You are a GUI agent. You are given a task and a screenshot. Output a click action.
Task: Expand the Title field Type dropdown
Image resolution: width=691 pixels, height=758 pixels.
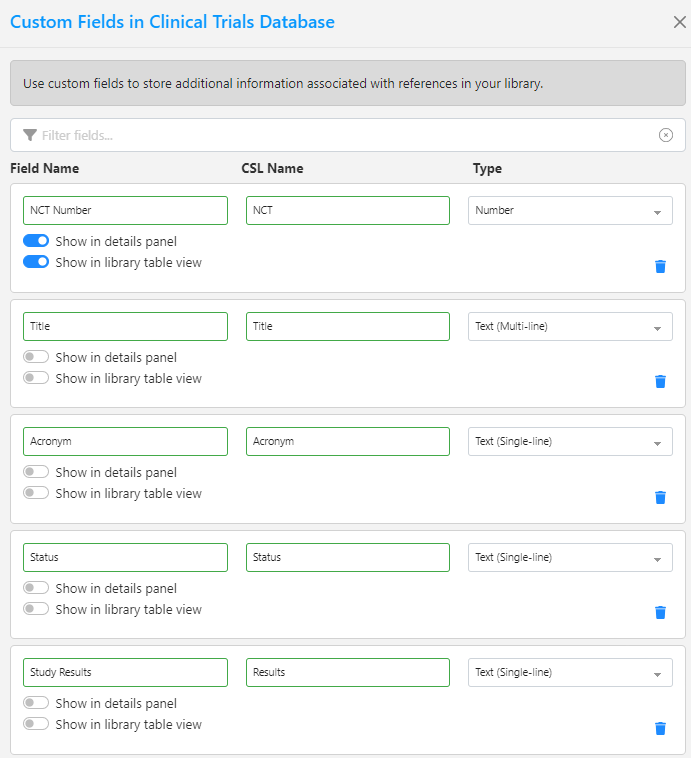570,326
